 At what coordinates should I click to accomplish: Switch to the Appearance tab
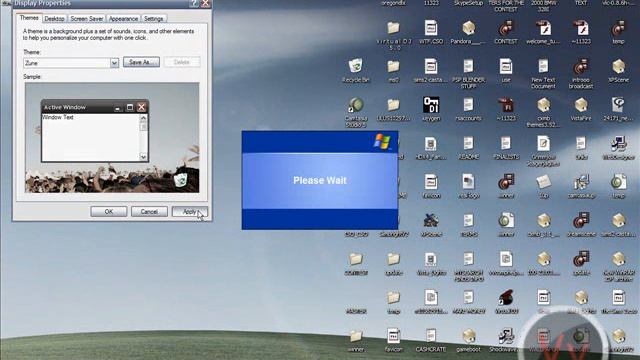pyautogui.click(x=123, y=19)
